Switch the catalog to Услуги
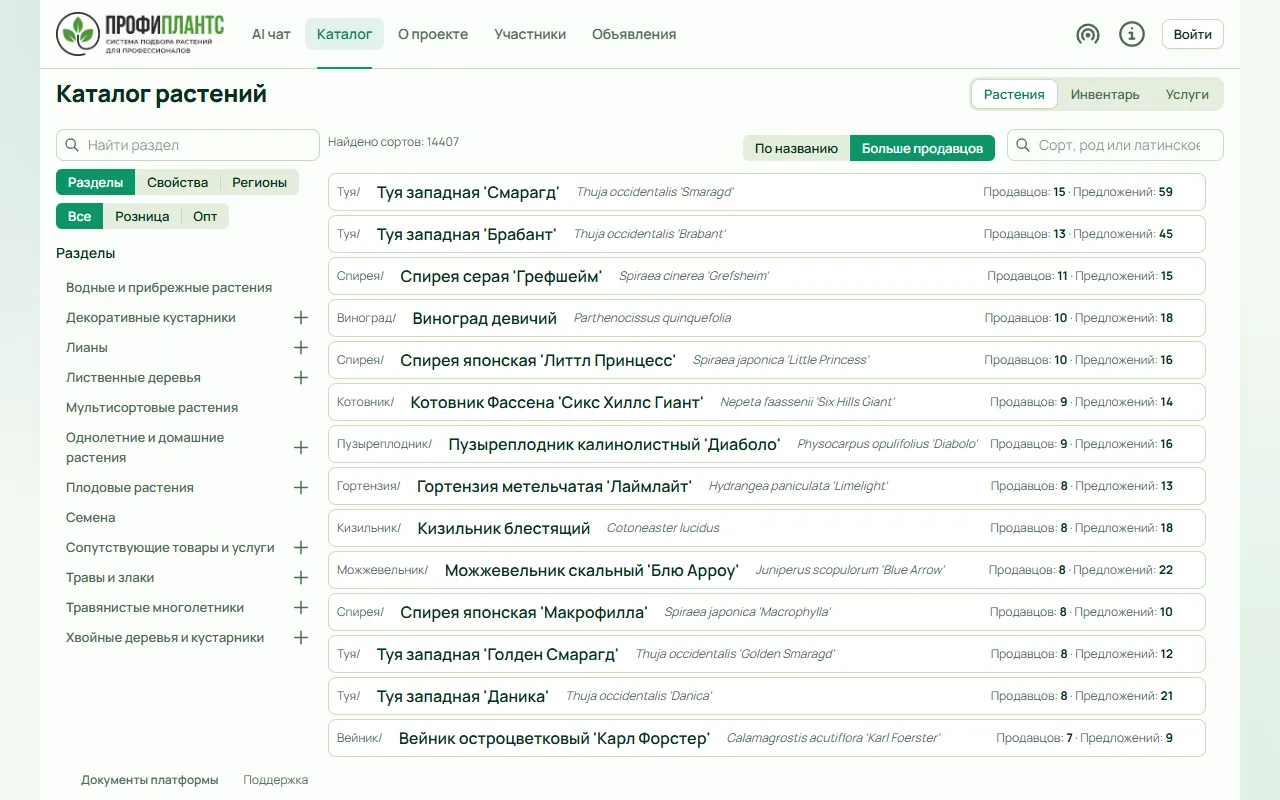 [1187, 94]
